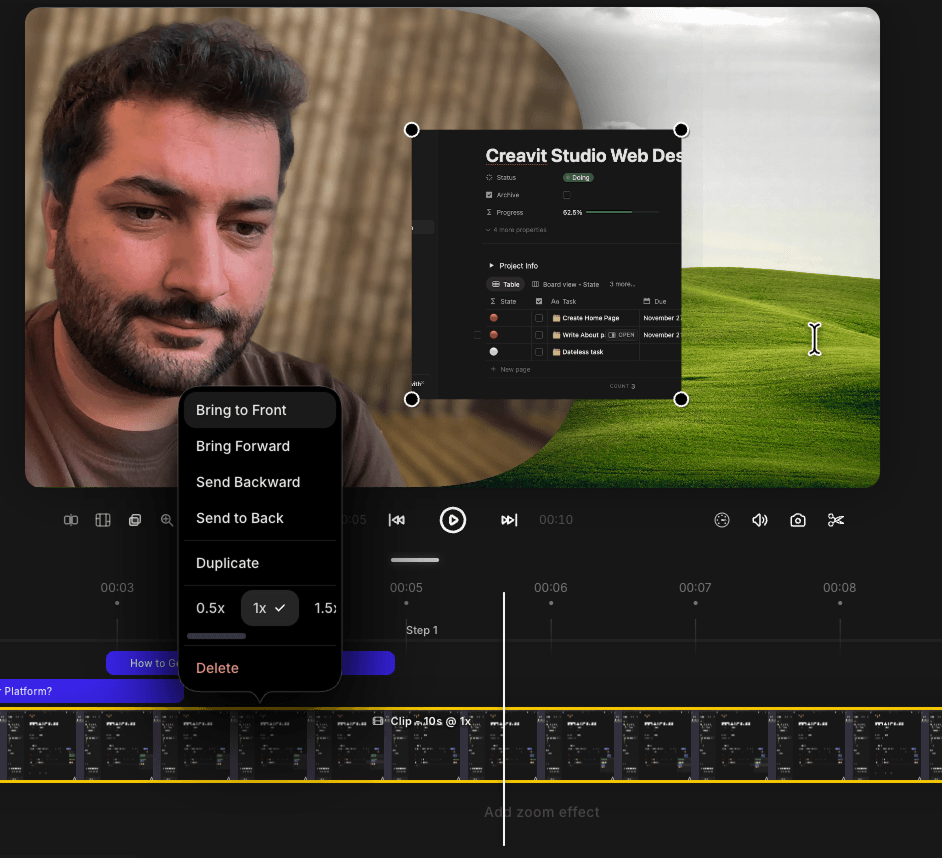
Task: Take a snapshot with camera icon
Action: pyautogui.click(x=797, y=520)
